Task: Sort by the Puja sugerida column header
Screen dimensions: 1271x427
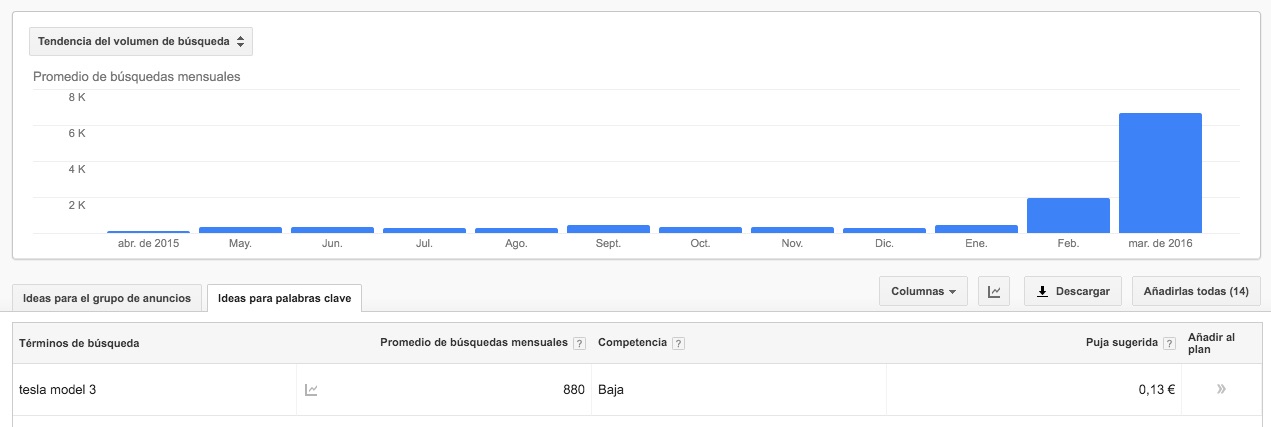Action: 1121,343
